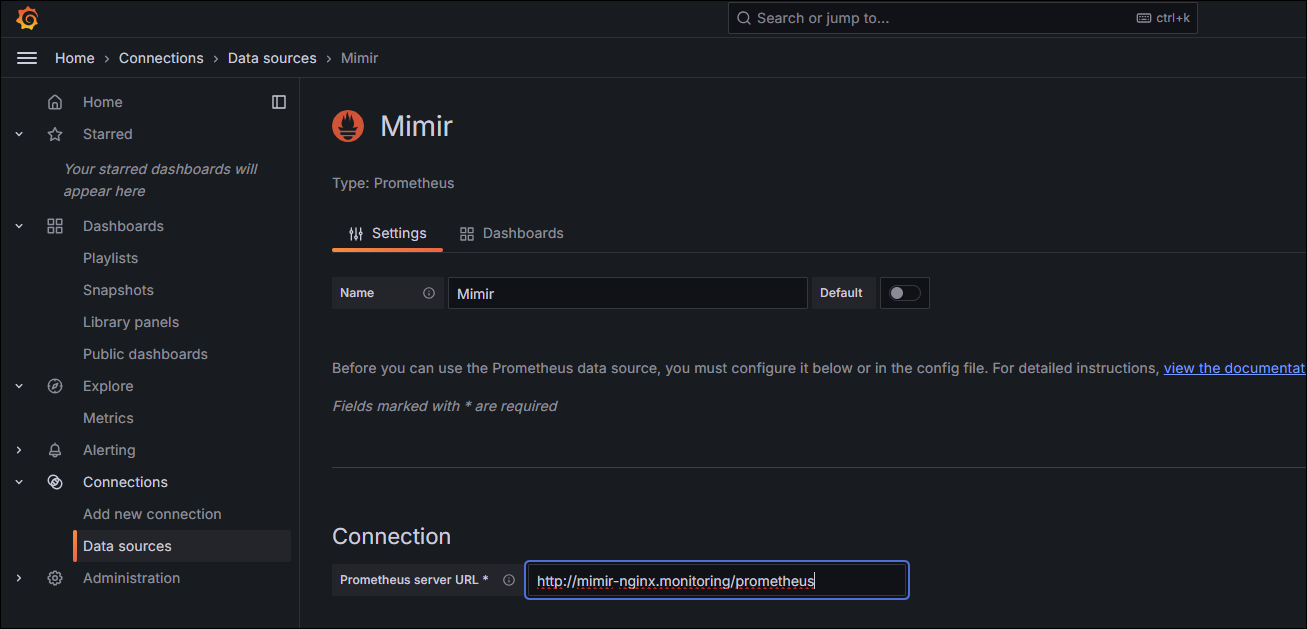This screenshot has width=1307, height=629.
Task: Click the Dashboards grid icon in sidebar
Action: click(55, 226)
